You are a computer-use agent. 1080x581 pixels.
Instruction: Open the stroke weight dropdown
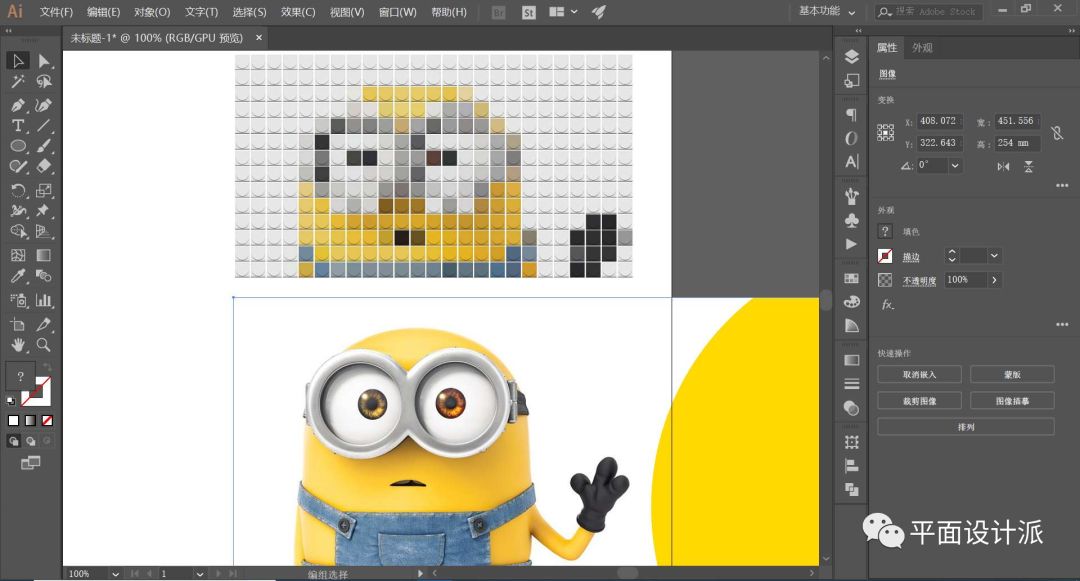(x=994, y=256)
